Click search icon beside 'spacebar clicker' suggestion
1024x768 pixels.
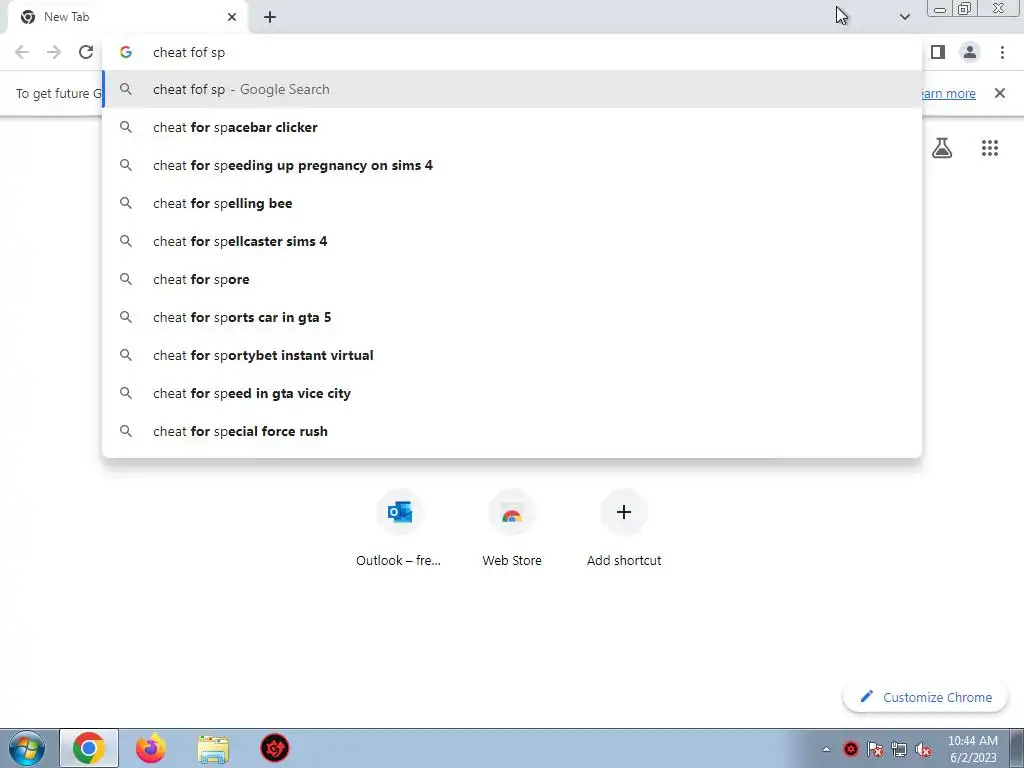click(126, 127)
